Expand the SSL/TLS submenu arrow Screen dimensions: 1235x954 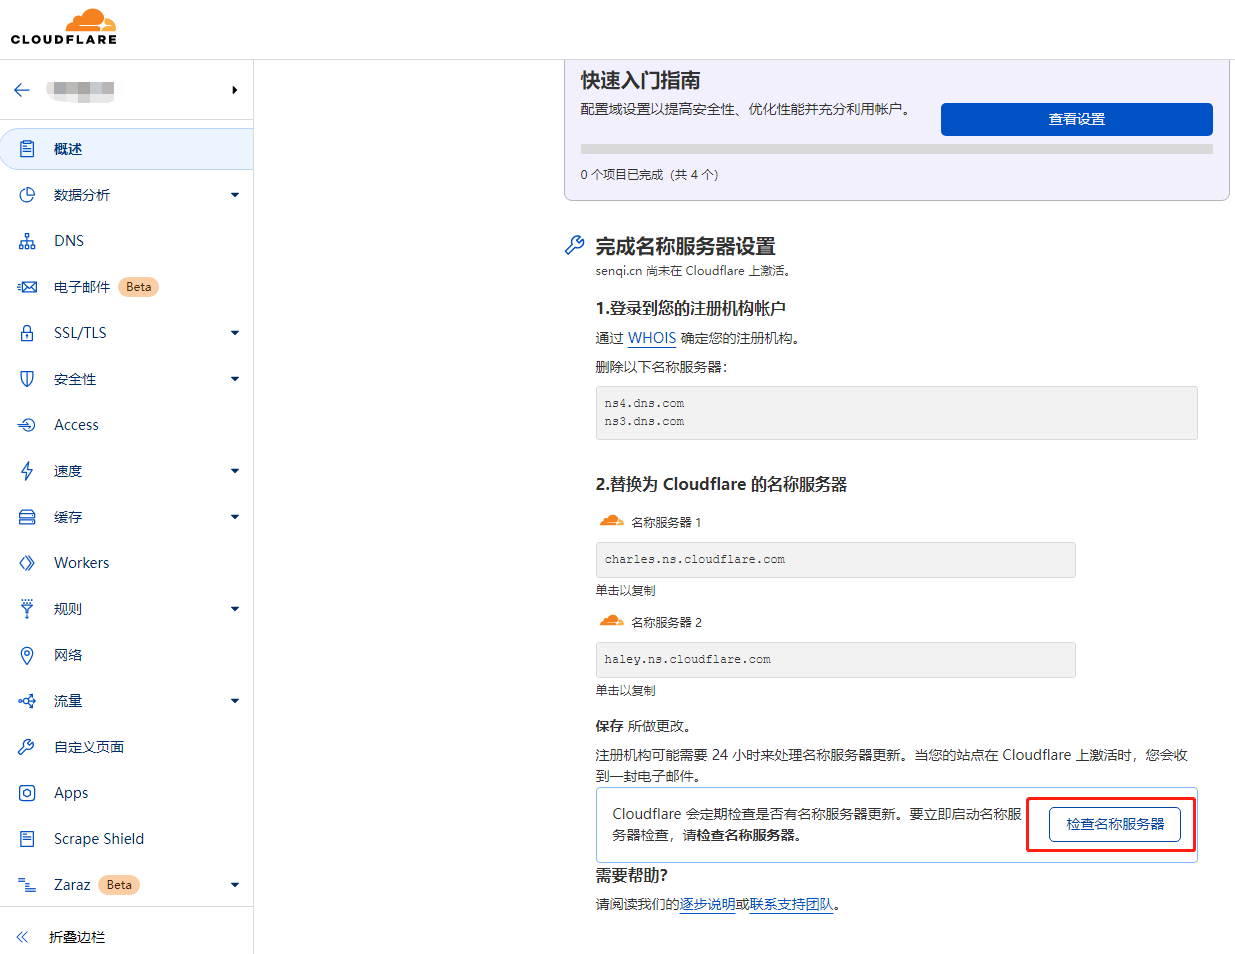coord(235,333)
